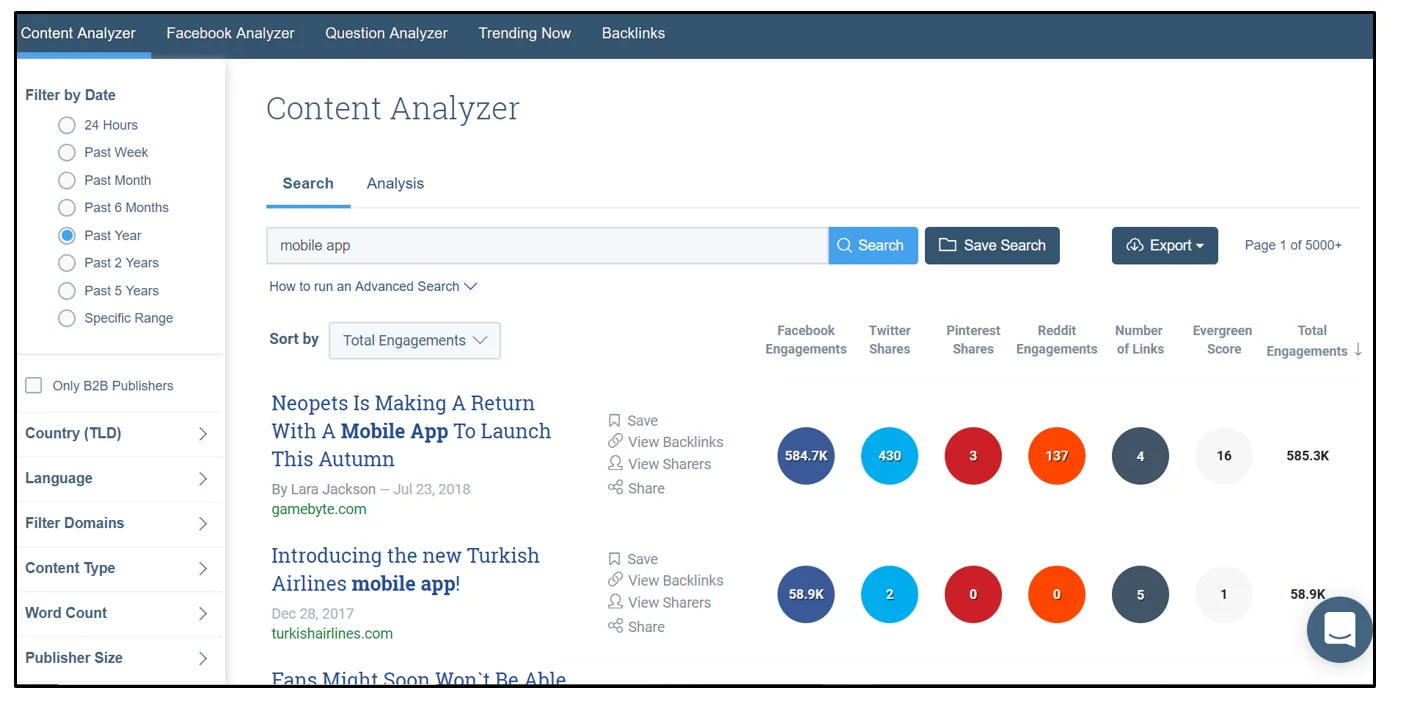Viewport: 1403px width, 716px height.
Task: Click the magnifier icon in the Search button
Action: click(845, 245)
